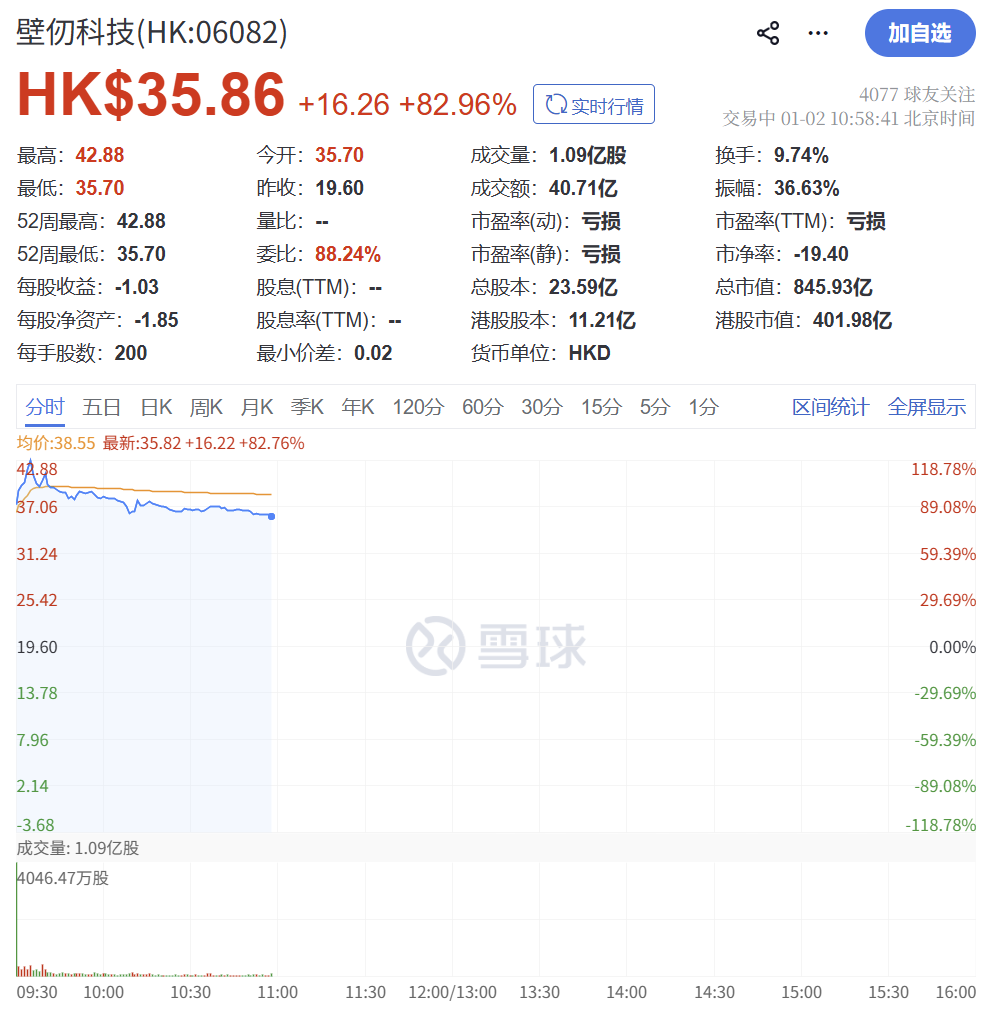Viewport: 998px width, 1016px height.
Task: Click the 港股市值 value 401.98亿
Action: point(853,320)
